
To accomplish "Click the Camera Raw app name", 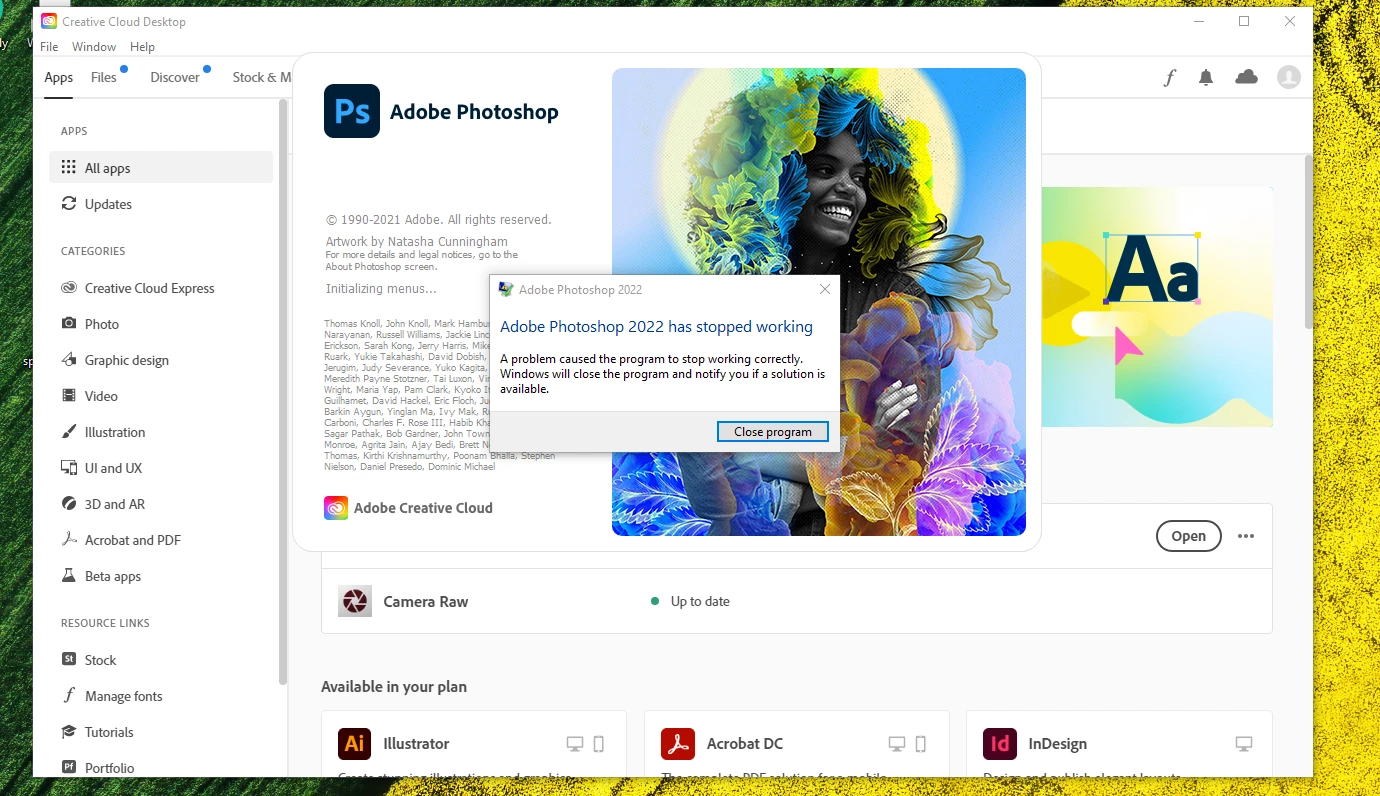I will 426,602.
